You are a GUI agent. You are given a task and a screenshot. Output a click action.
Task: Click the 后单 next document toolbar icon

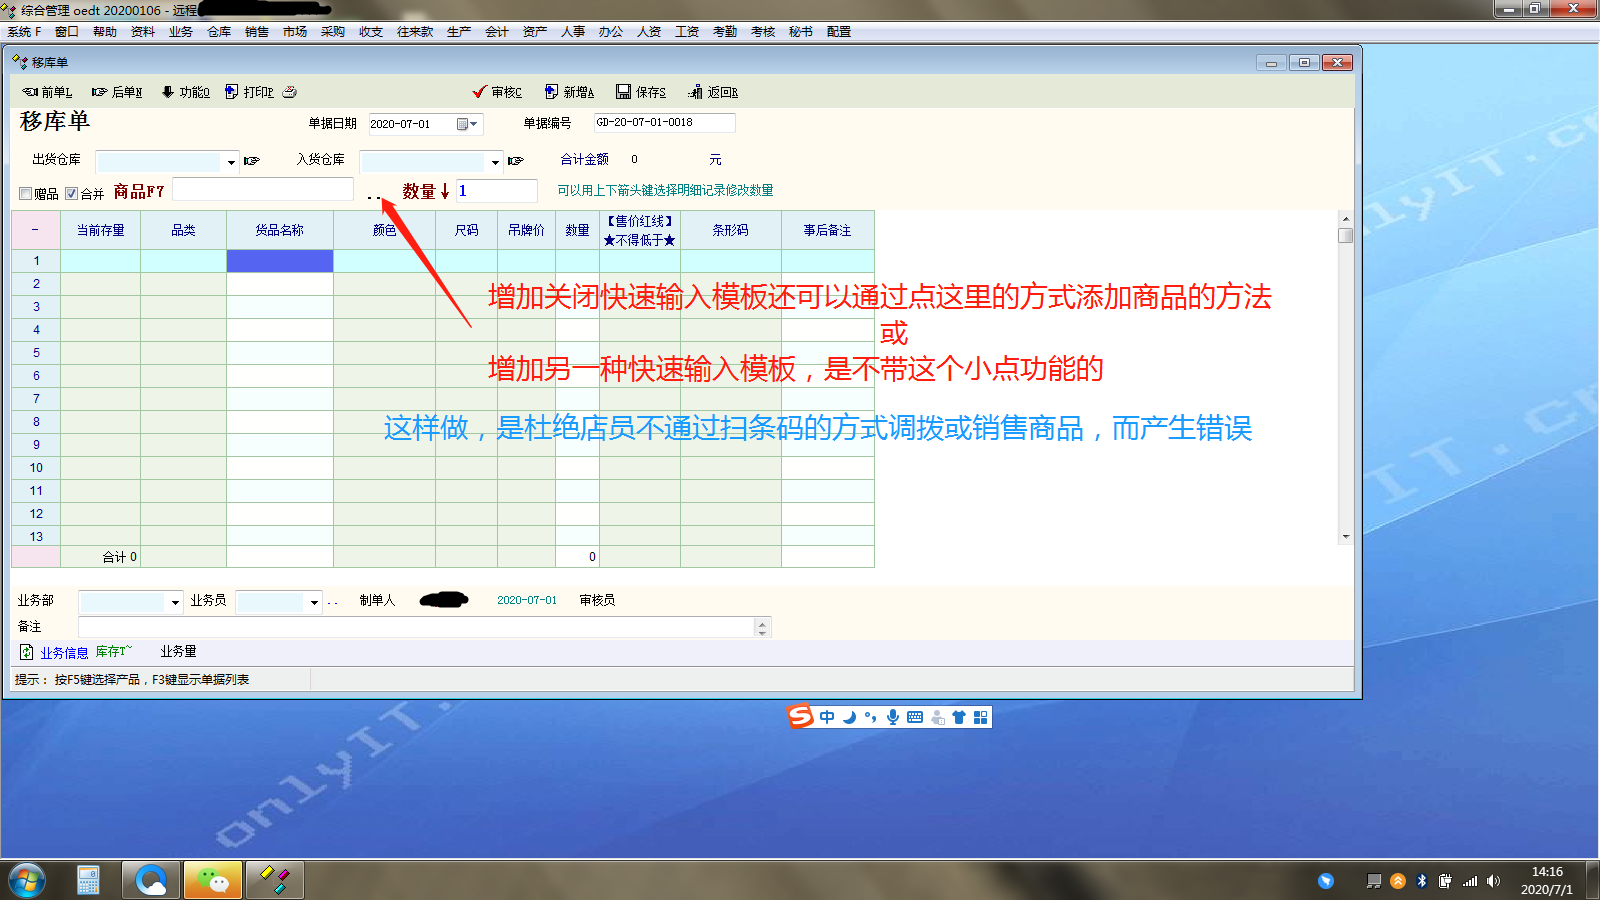[100, 92]
